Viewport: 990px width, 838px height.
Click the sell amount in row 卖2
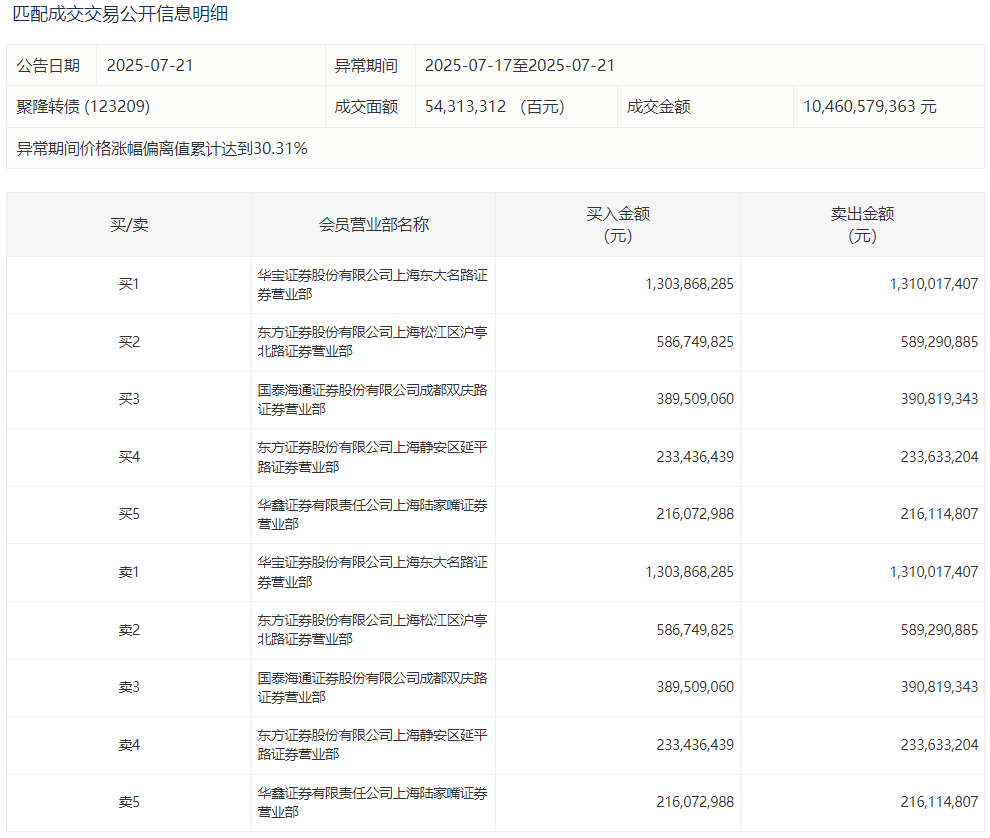tap(928, 630)
